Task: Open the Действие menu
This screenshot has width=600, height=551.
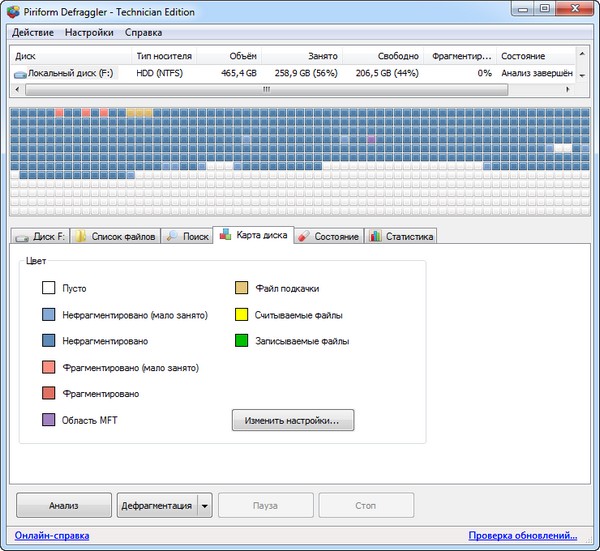Action: 32,32
